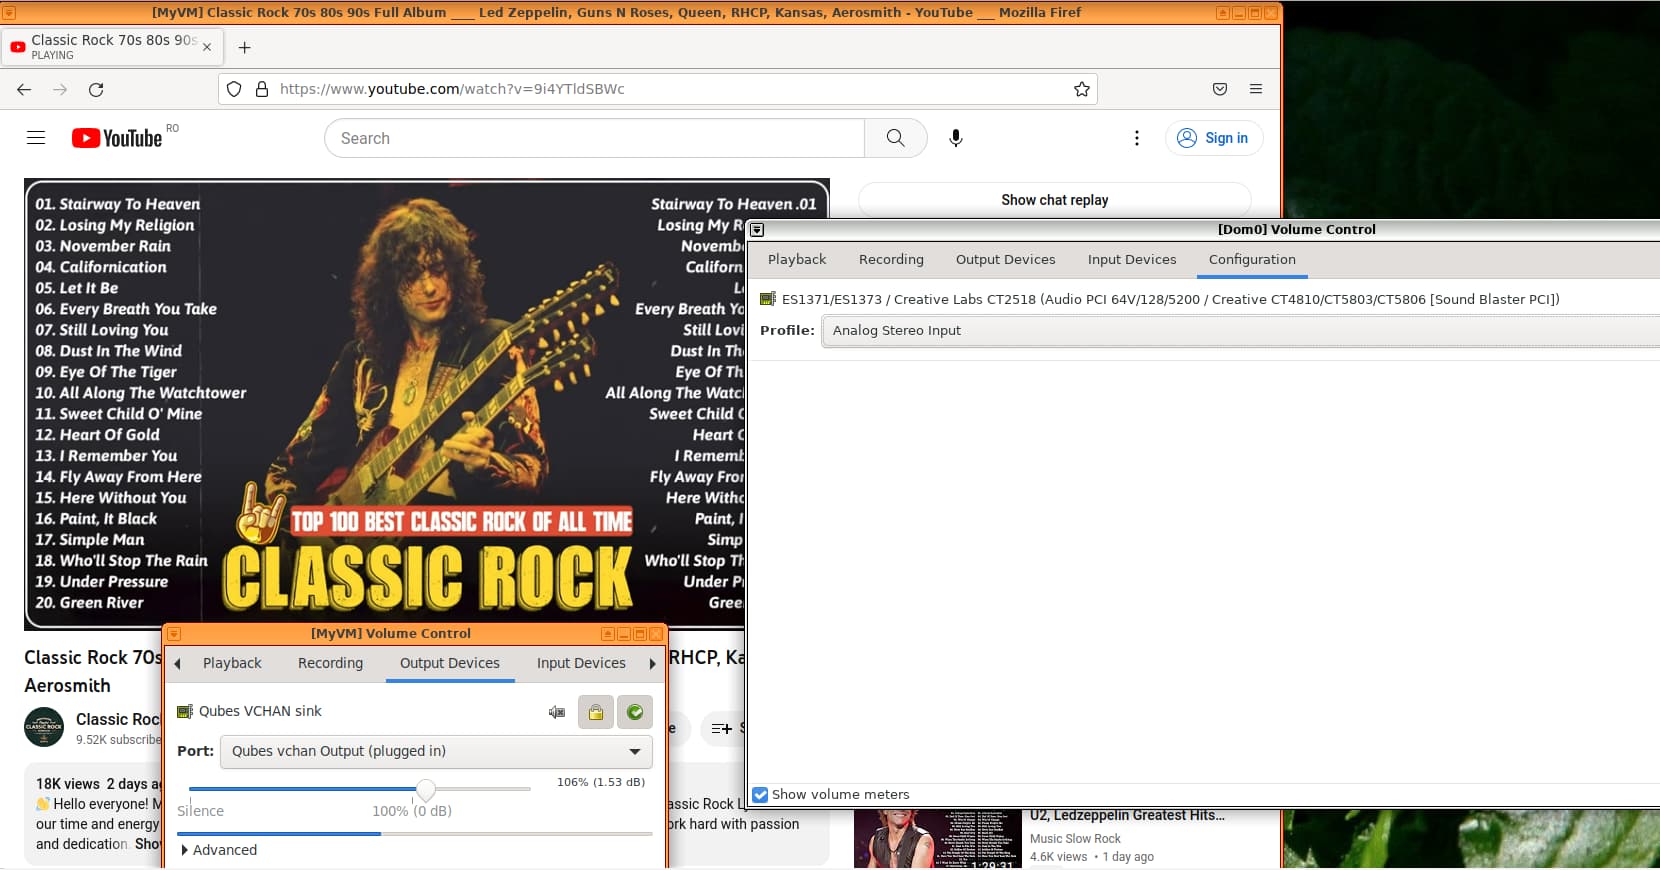The width and height of the screenshot is (1660, 870).
Task: Sign in to YouTube
Action: click(1214, 138)
